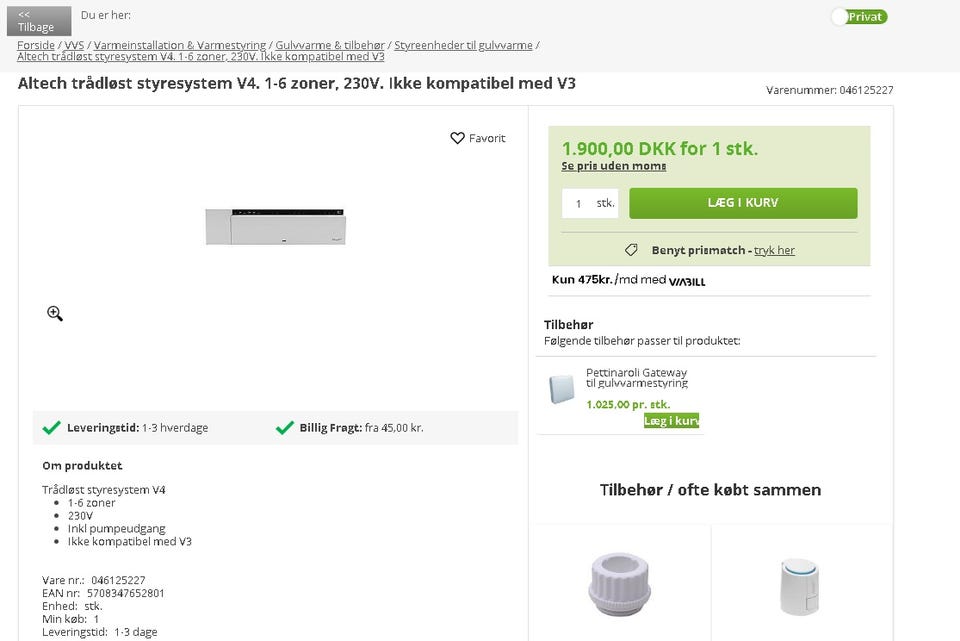Go to Gulvvarme & tilbehør breadcrumb
This screenshot has height=641, width=960.
coord(330,45)
